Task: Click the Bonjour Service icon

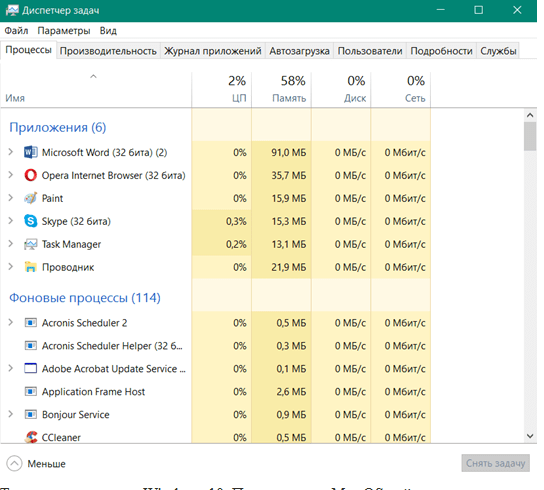Action: 31,414
